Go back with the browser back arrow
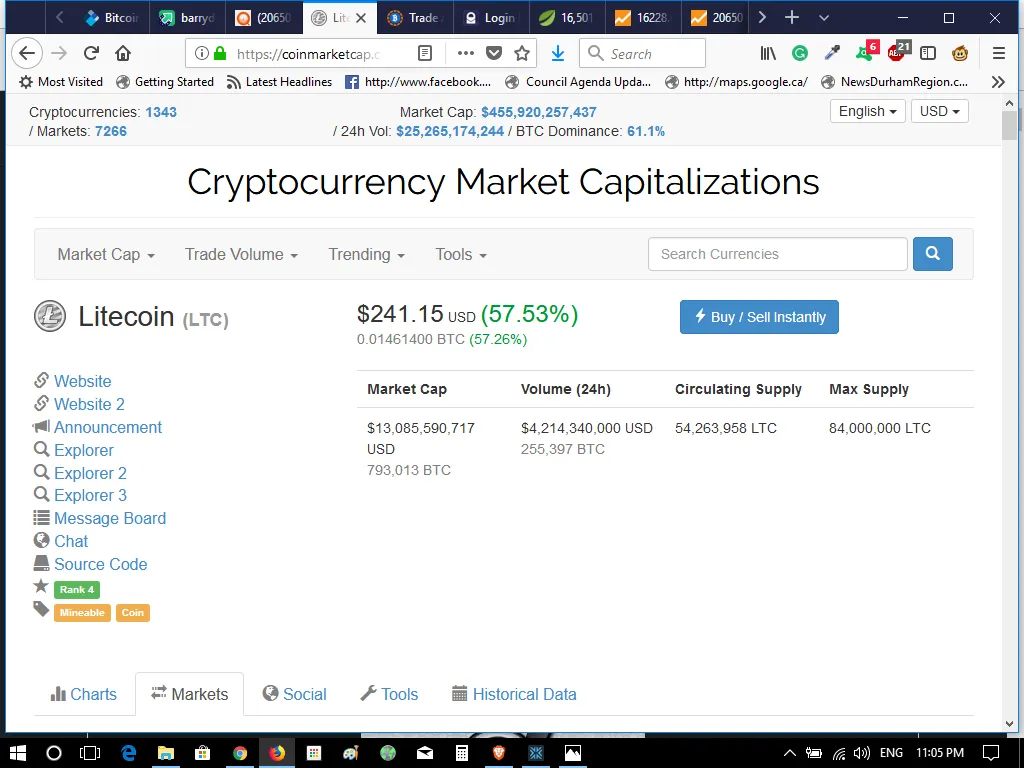 [27, 53]
